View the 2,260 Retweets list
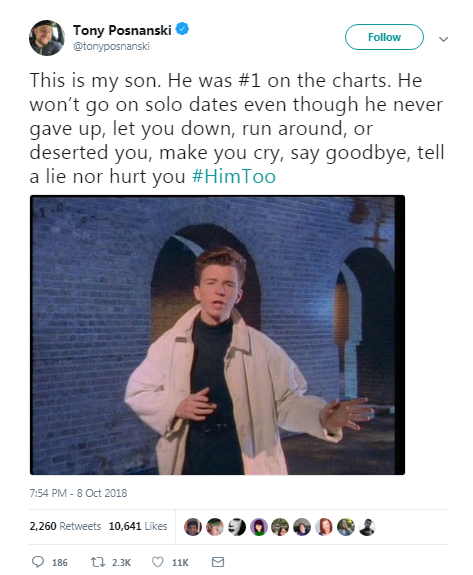 (x=65, y=526)
